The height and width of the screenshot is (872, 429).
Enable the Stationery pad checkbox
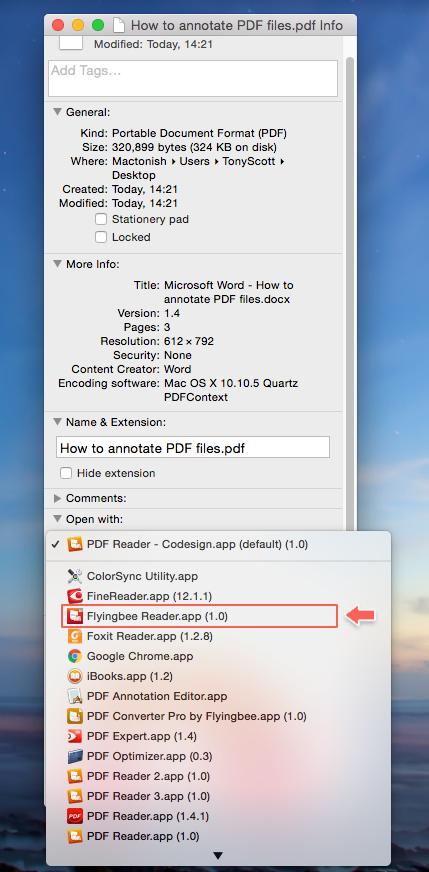pos(101,219)
